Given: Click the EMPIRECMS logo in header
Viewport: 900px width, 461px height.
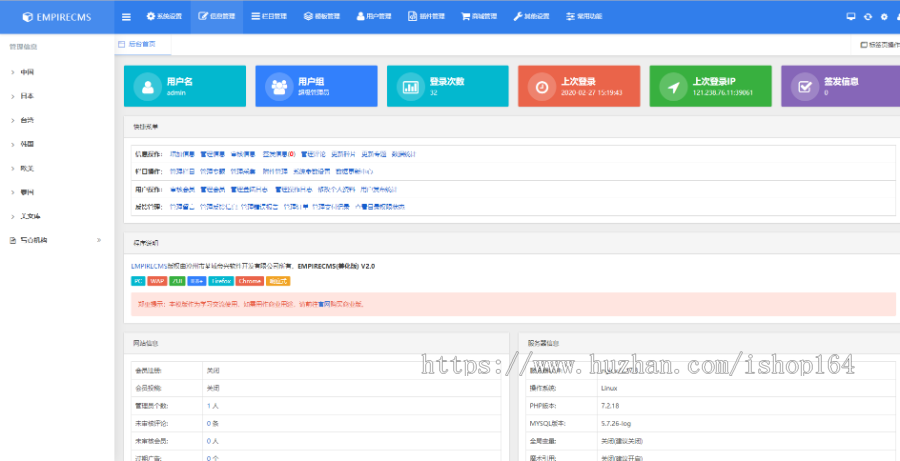Looking at the screenshot, I should pos(57,17).
